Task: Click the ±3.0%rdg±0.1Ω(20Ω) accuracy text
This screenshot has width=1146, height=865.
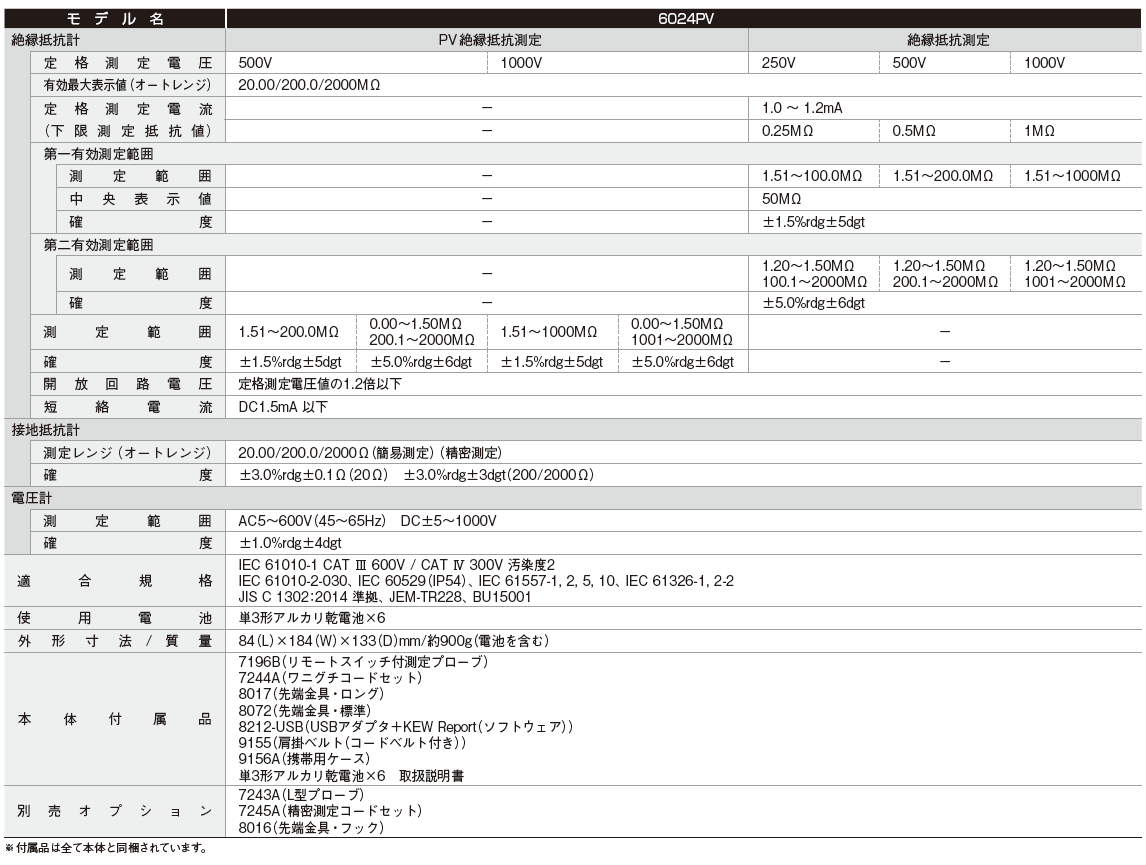Action: pos(314,475)
